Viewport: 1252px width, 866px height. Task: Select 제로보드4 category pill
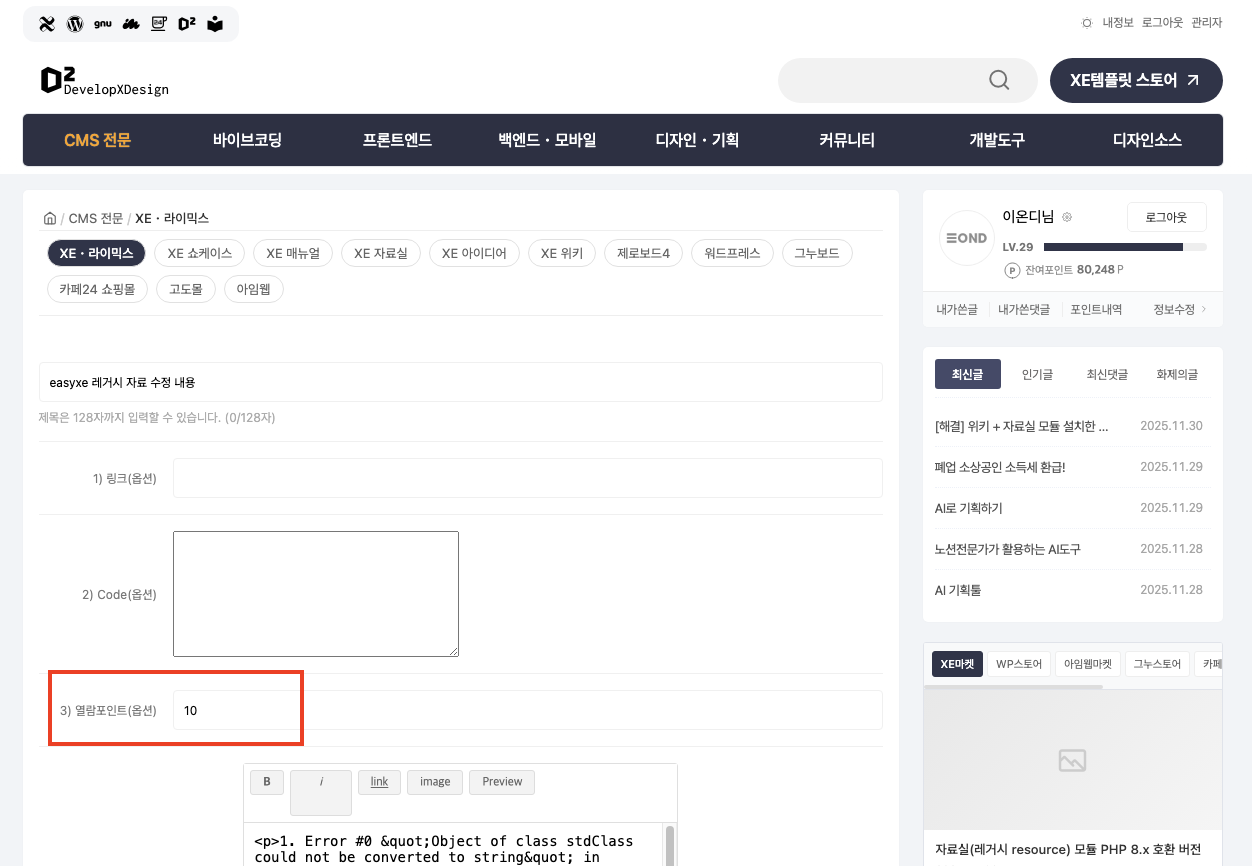click(x=643, y=253)
